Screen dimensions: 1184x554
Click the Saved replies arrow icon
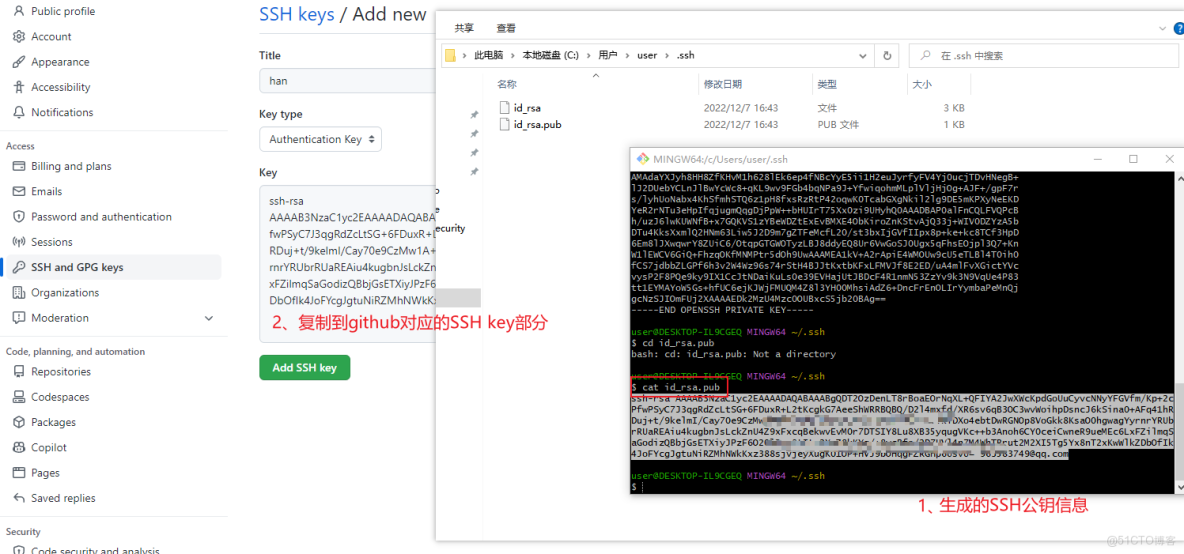click(x=19, y=498)
